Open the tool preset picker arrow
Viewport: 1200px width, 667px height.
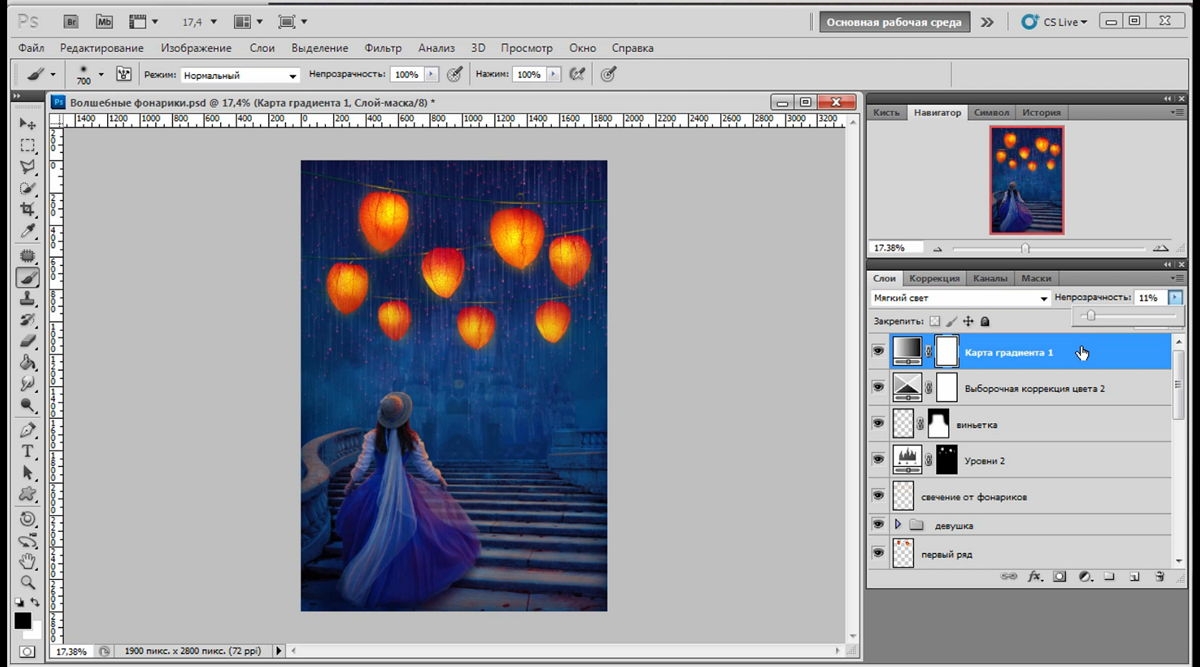point(52,74)
